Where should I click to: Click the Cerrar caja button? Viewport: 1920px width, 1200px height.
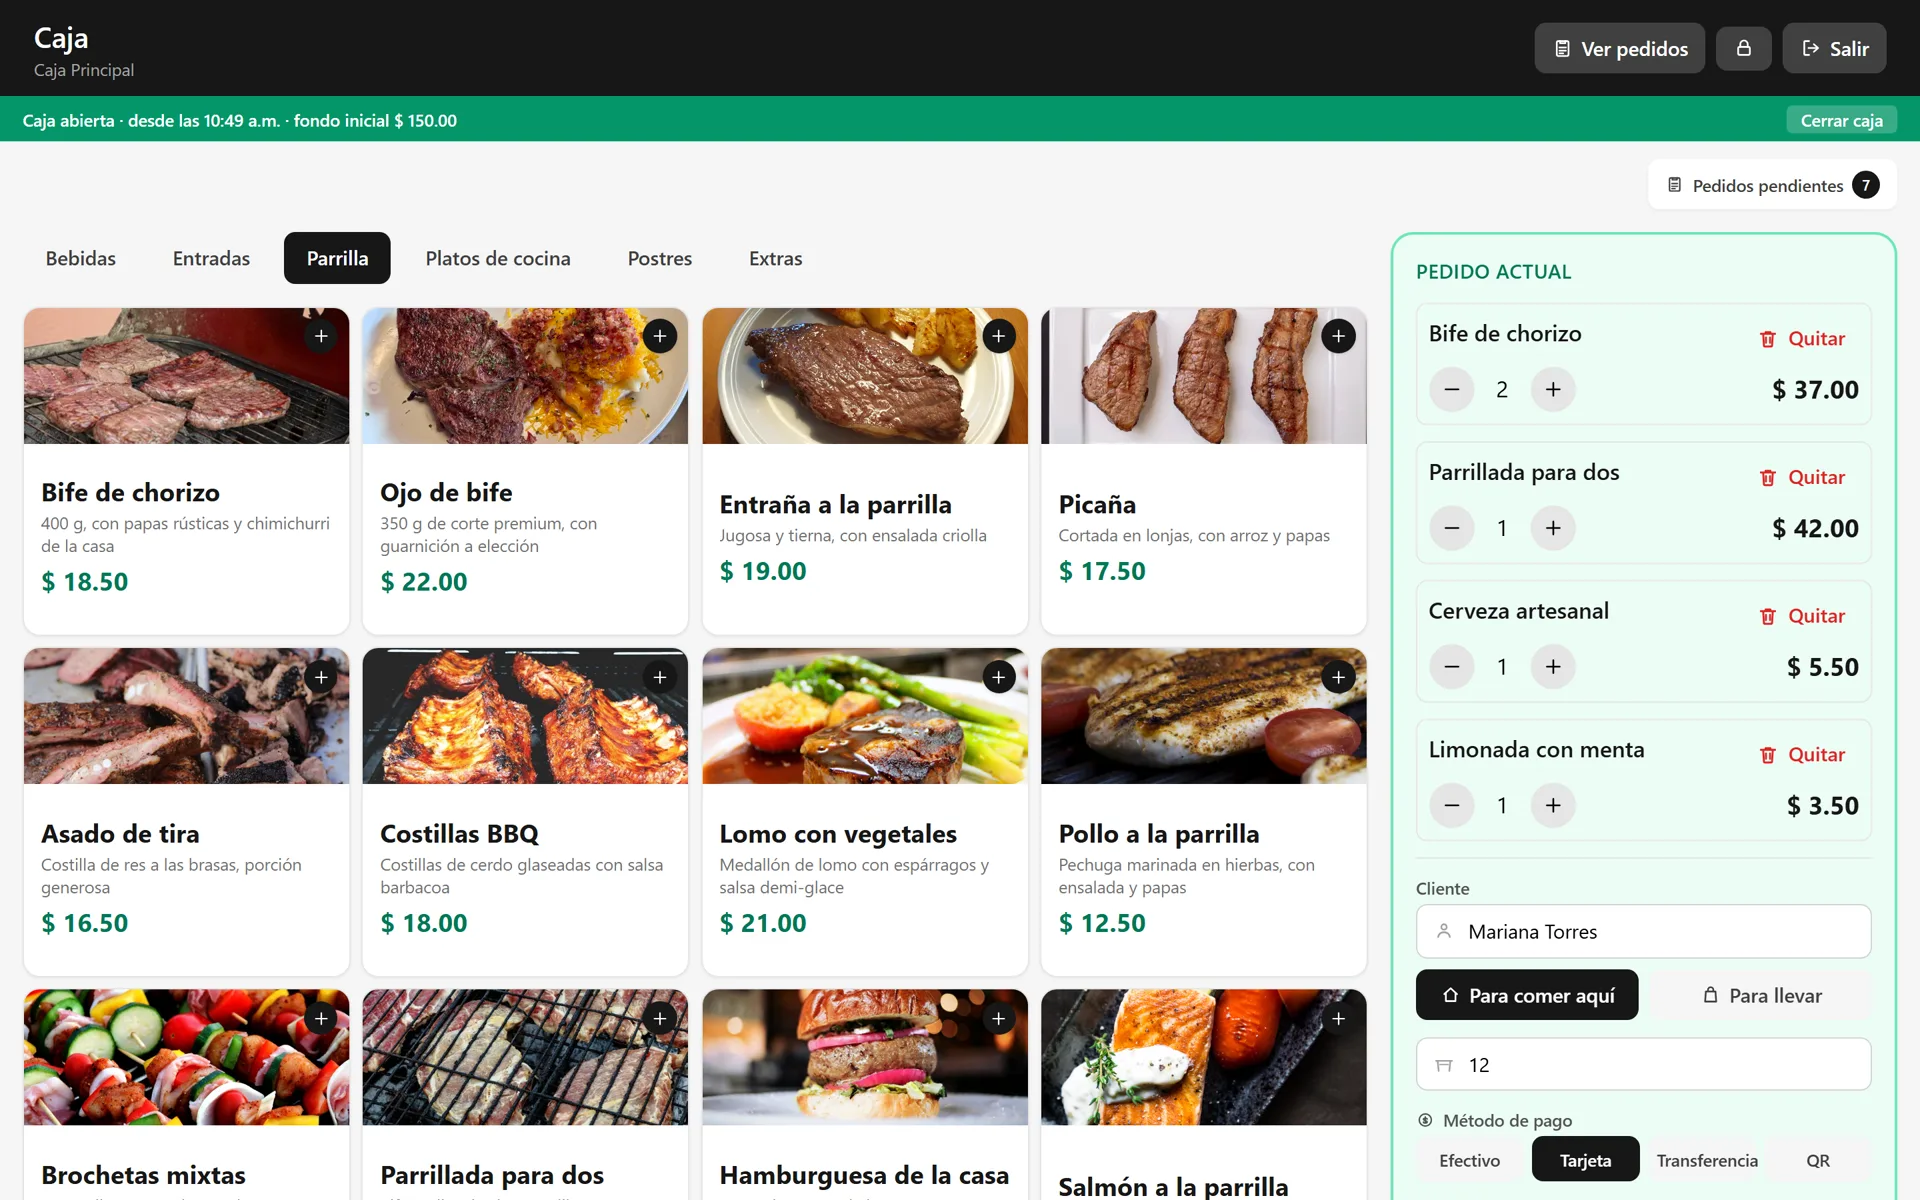point(1841,120)
